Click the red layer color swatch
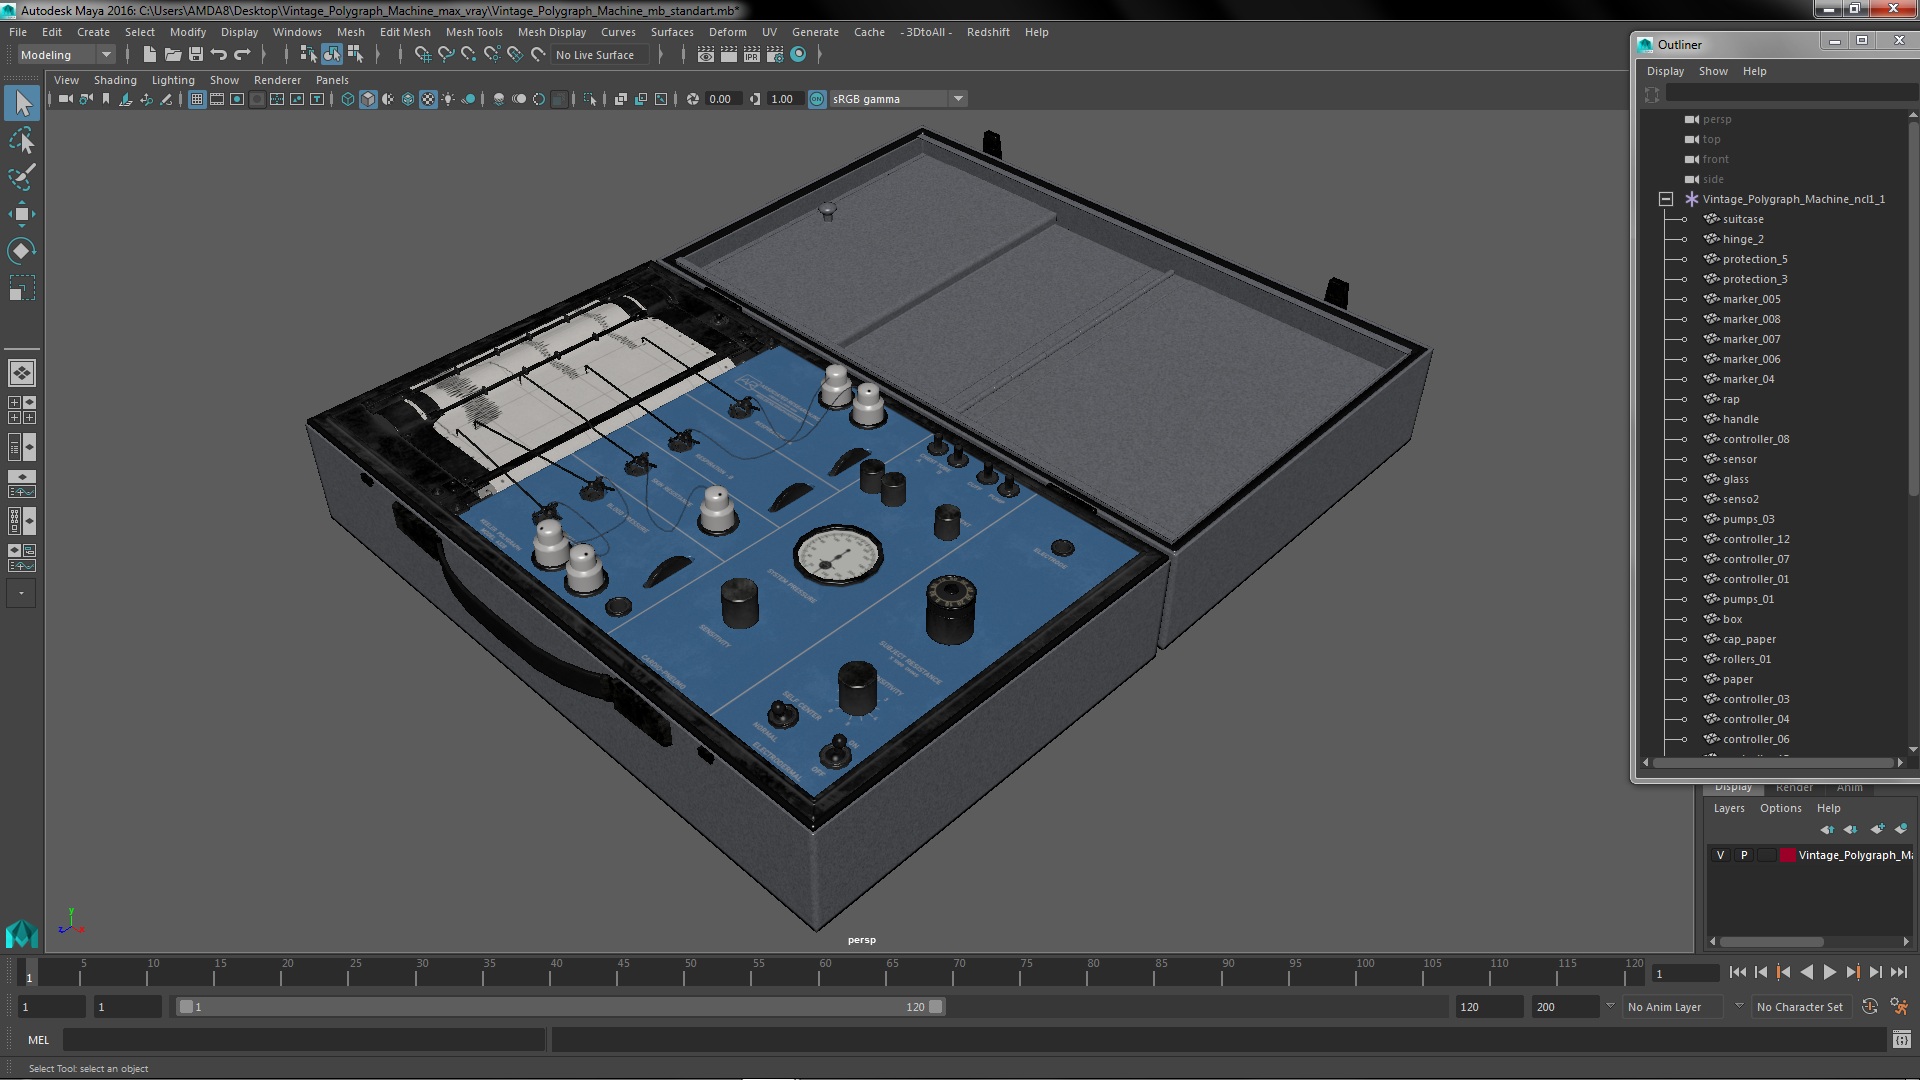 coord(1787,855)
